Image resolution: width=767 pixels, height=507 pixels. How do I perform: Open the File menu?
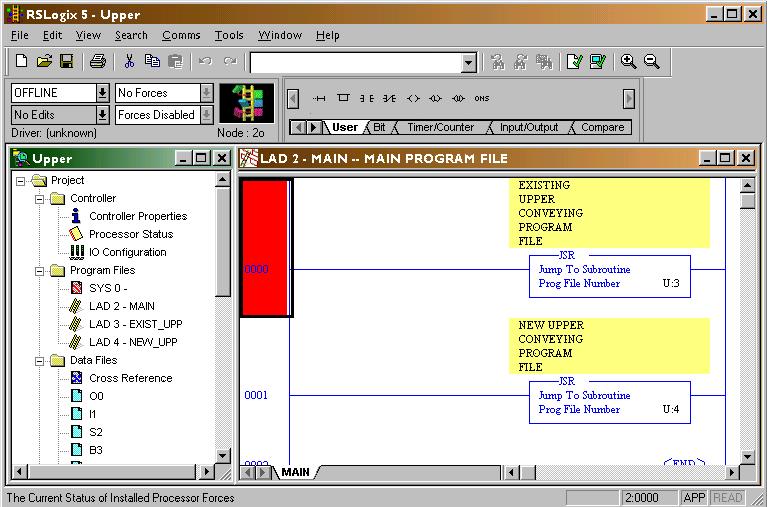coord(20,36)
